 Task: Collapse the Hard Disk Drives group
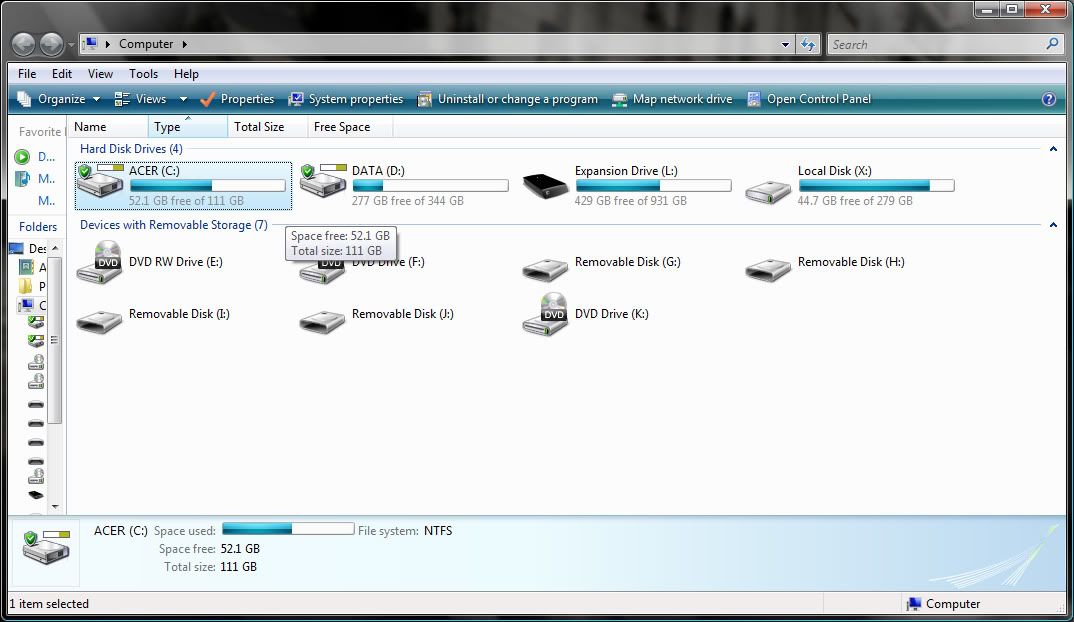[1053, 149]
